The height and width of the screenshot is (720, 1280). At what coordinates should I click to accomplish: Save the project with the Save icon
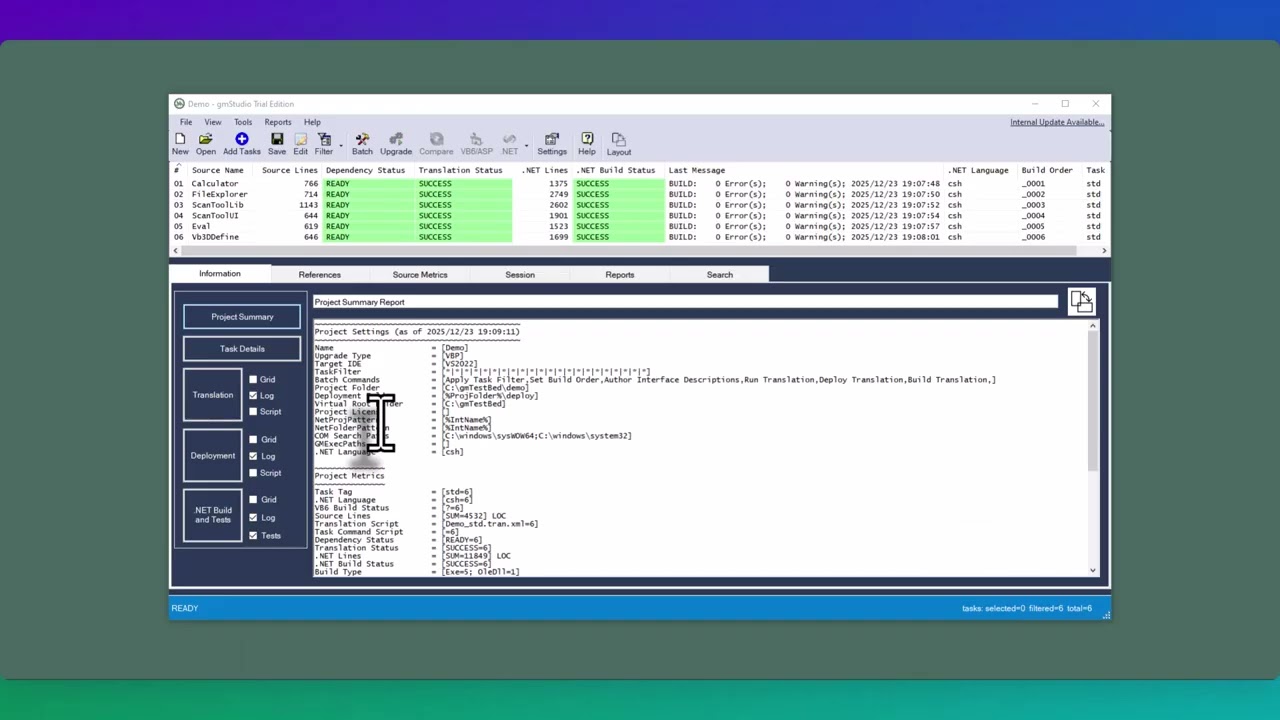[277, 144]
